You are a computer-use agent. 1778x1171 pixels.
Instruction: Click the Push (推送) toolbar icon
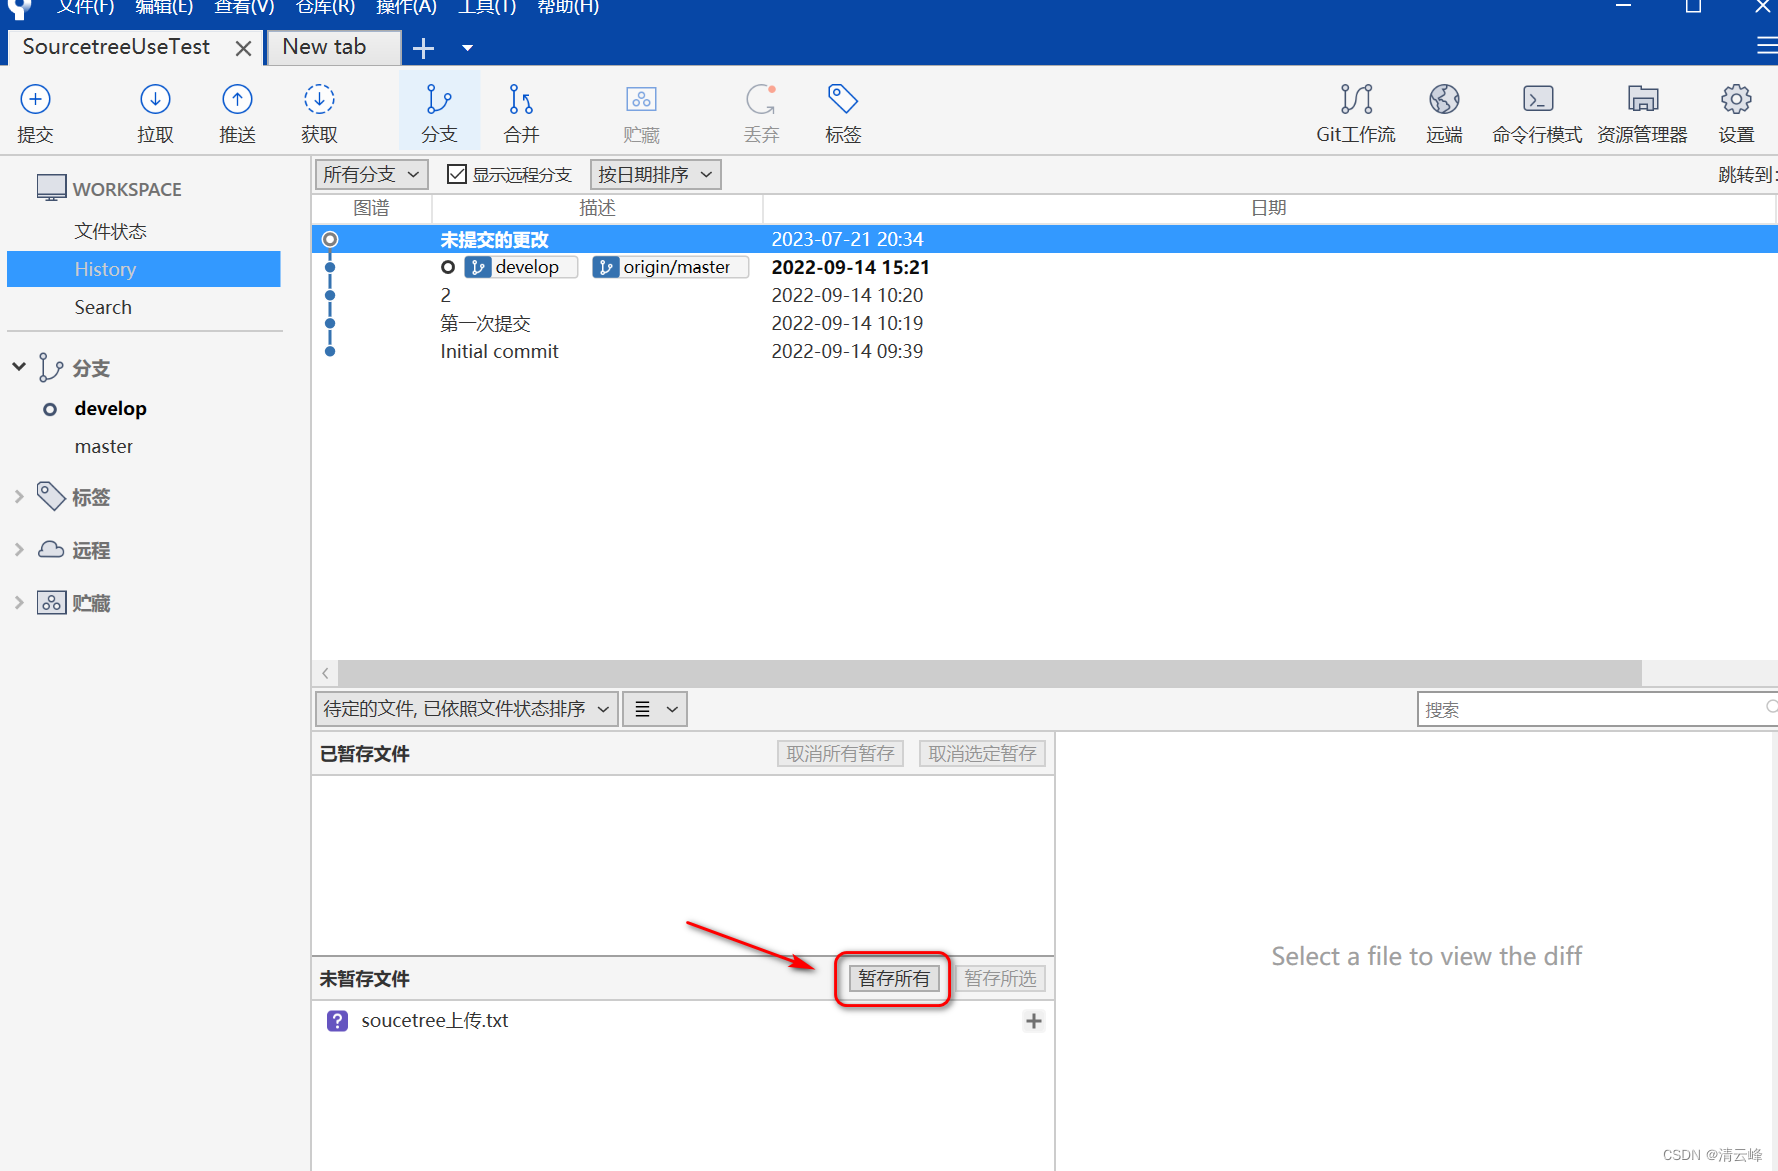[237, 99]
